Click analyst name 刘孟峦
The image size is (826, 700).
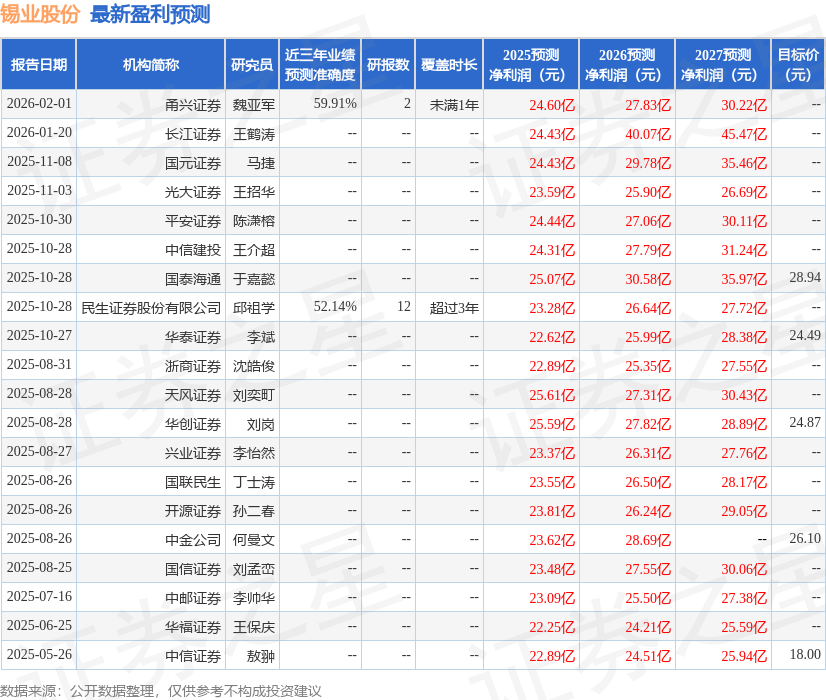pos(254,569)
